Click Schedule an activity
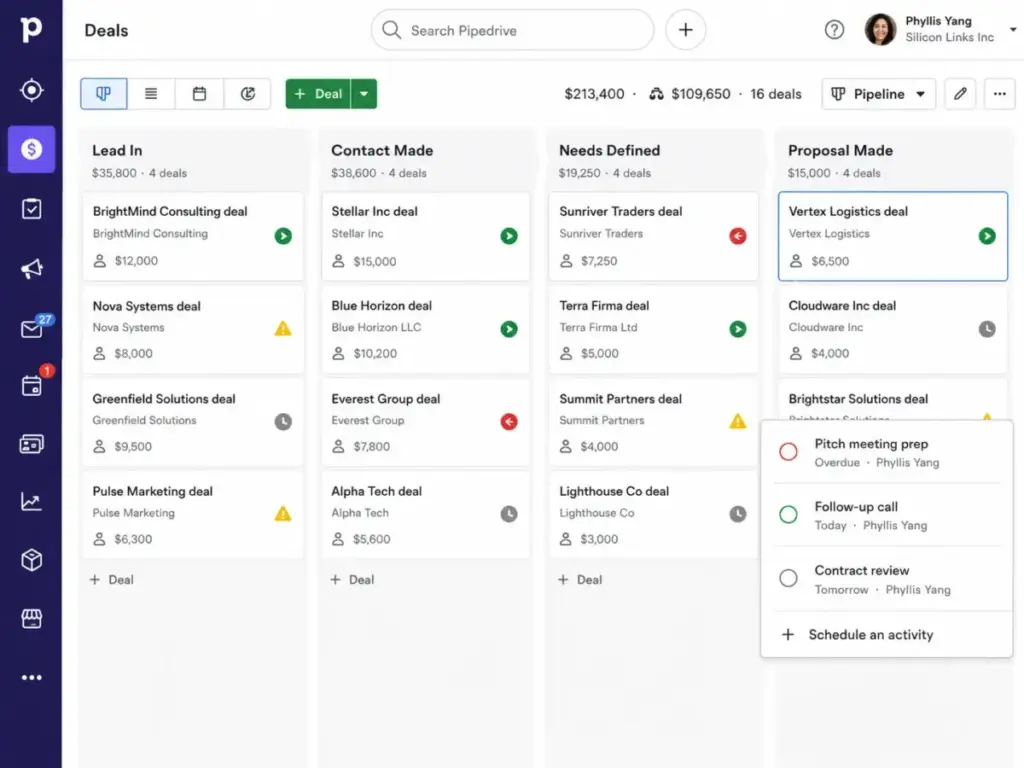 click(x=857, y=635)
